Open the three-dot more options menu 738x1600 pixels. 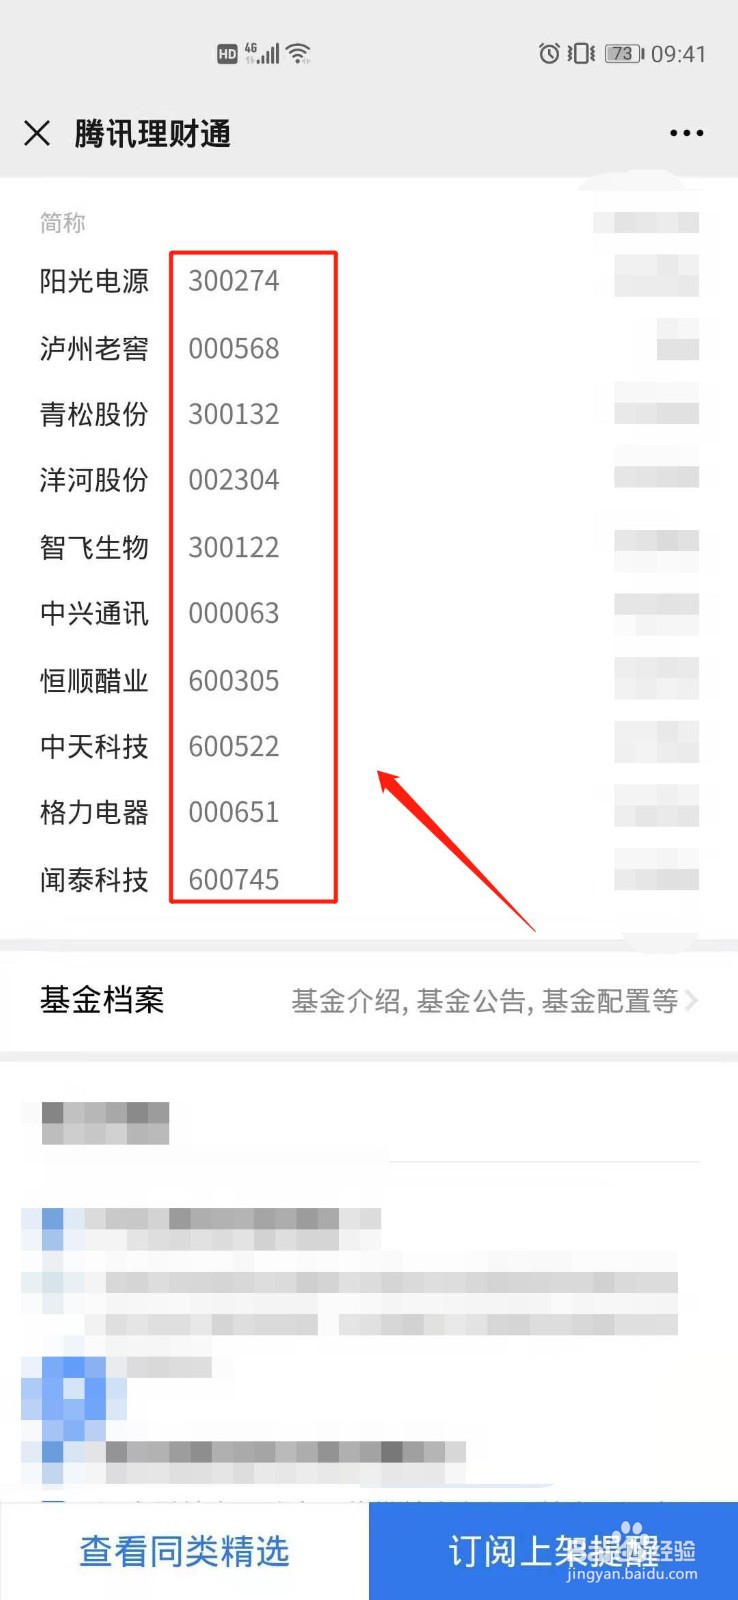[686, 133]
